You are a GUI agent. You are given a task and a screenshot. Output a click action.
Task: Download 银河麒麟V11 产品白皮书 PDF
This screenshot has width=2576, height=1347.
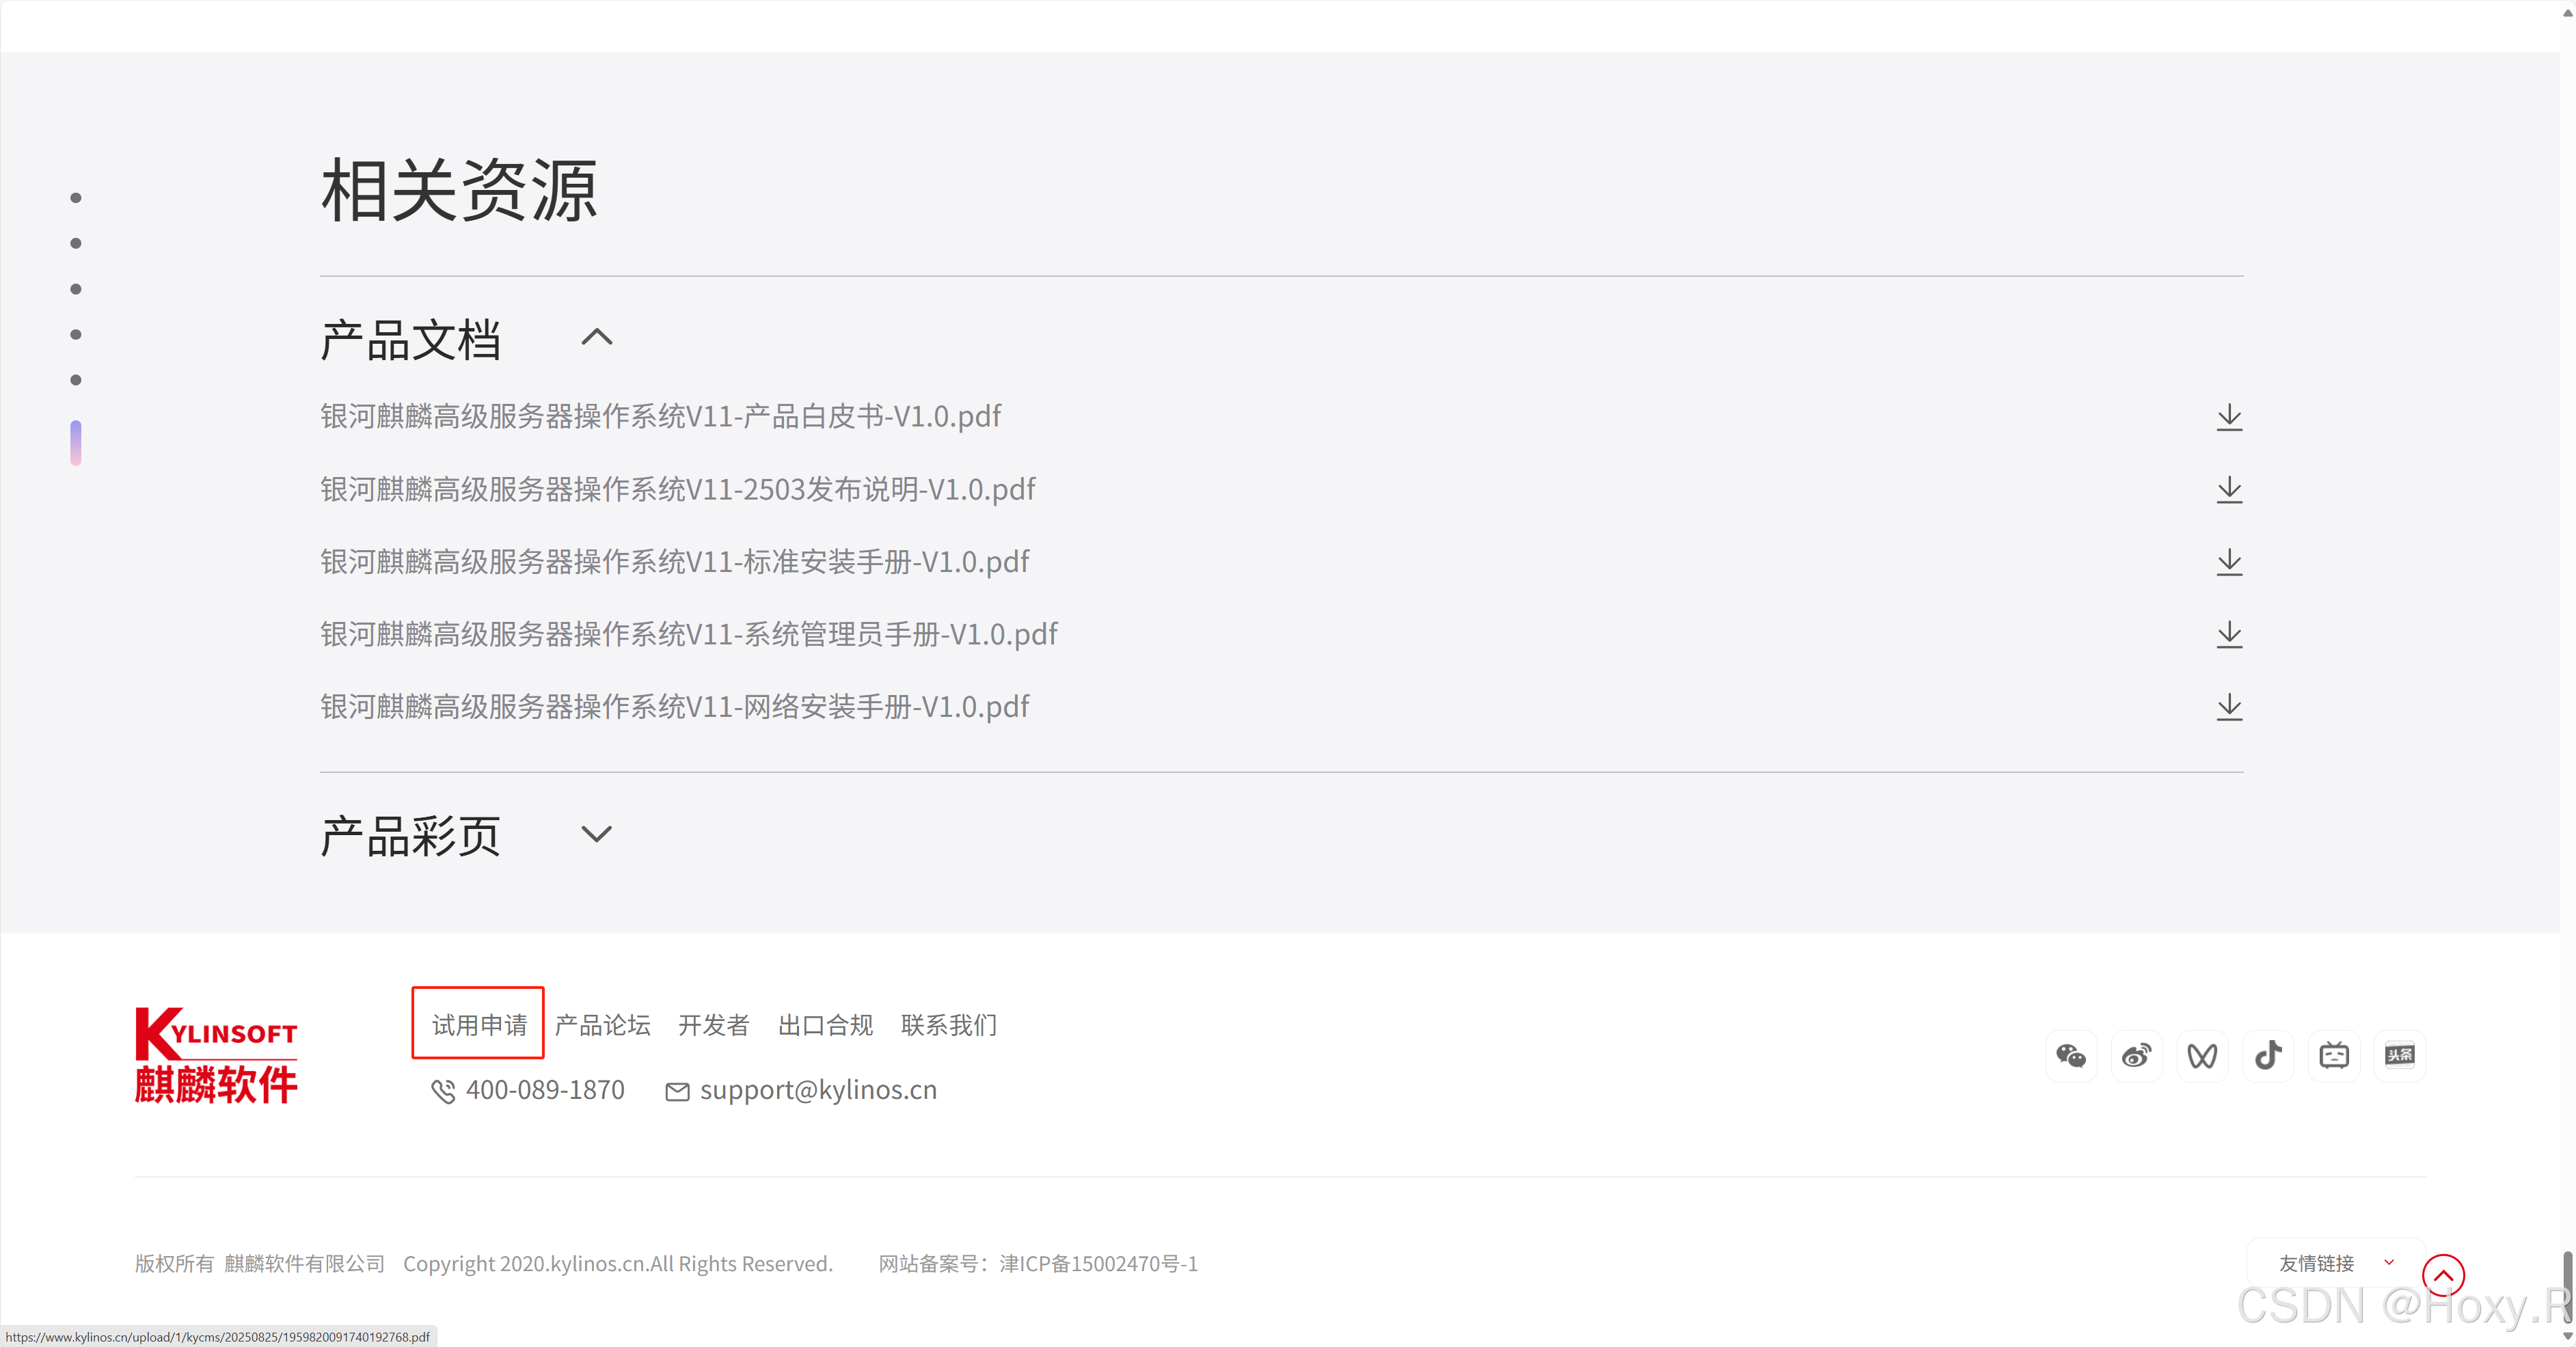coord(2229,417)
